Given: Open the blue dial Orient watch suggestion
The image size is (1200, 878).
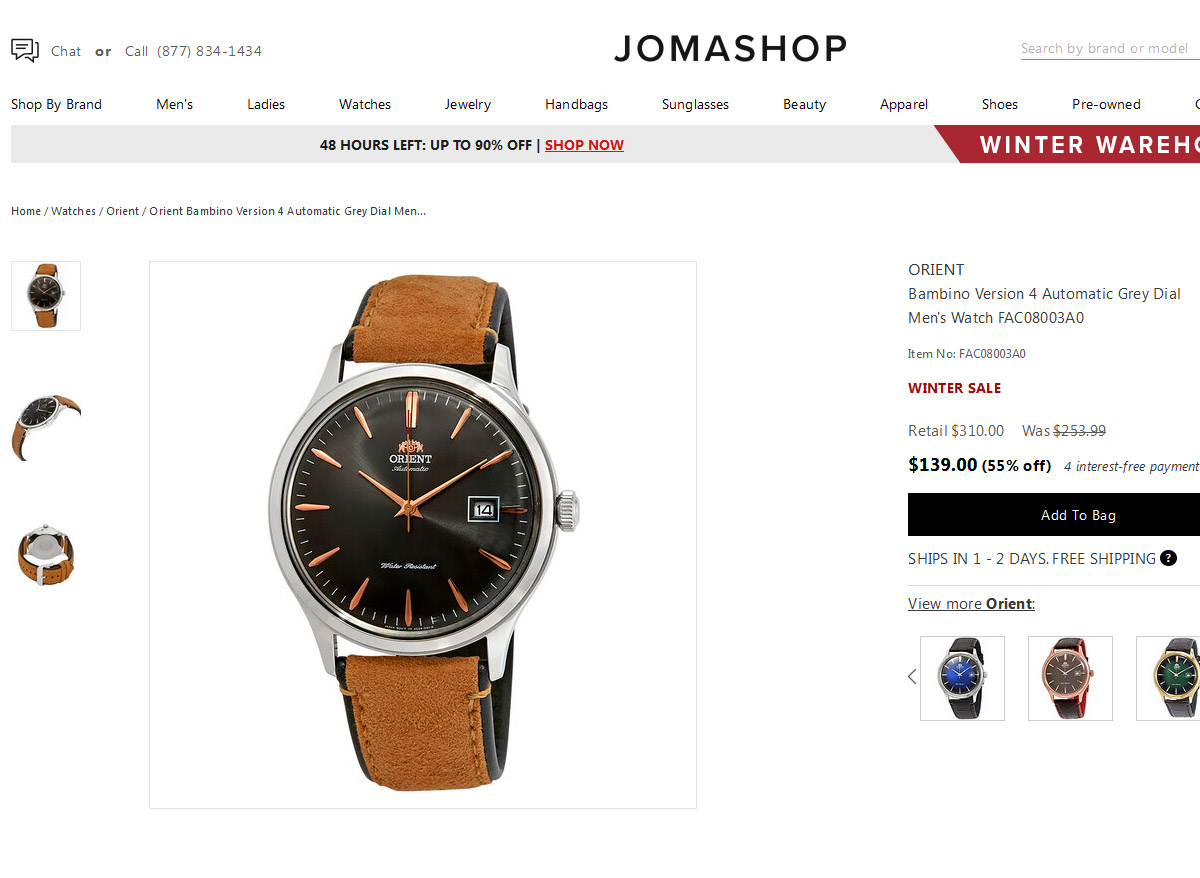Looking at the screenshot, I should tap(962, 678).
